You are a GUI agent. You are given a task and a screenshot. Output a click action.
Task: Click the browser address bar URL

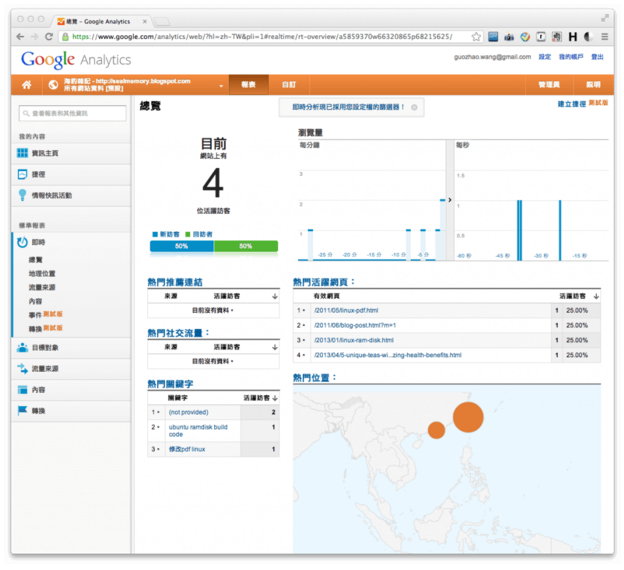(263, 37)
